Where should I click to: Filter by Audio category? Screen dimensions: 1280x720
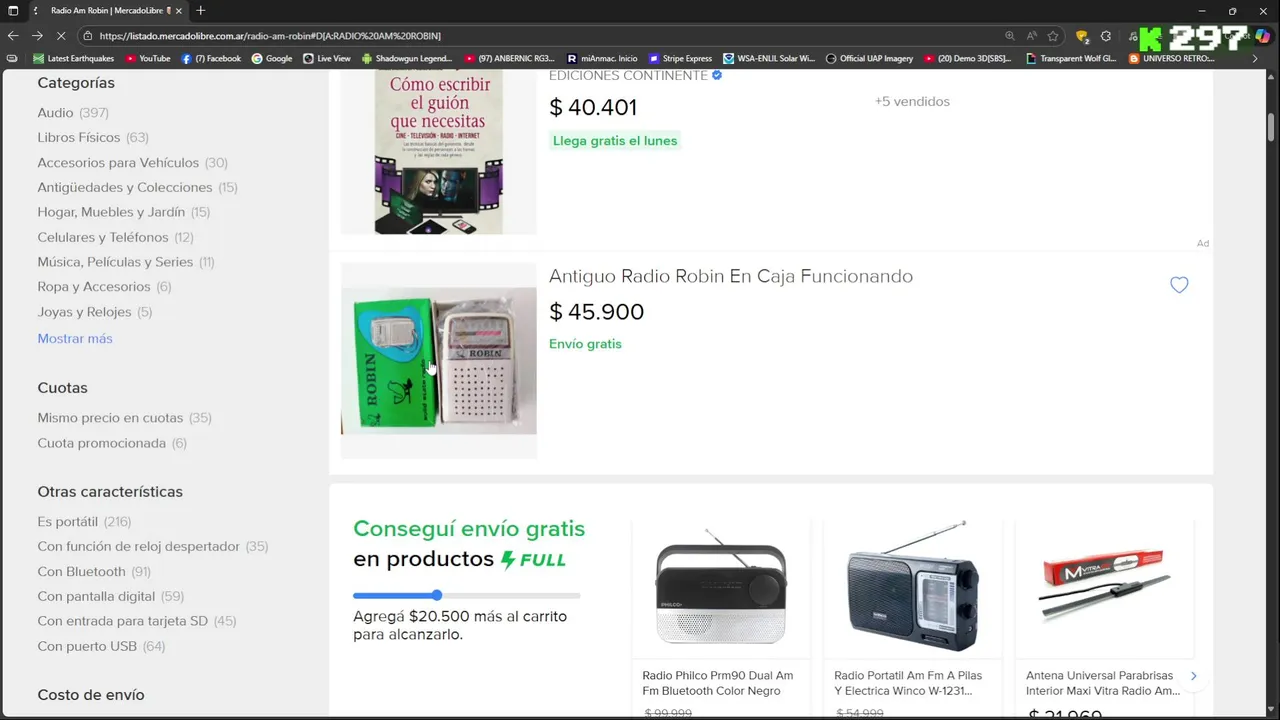[73, 113]
